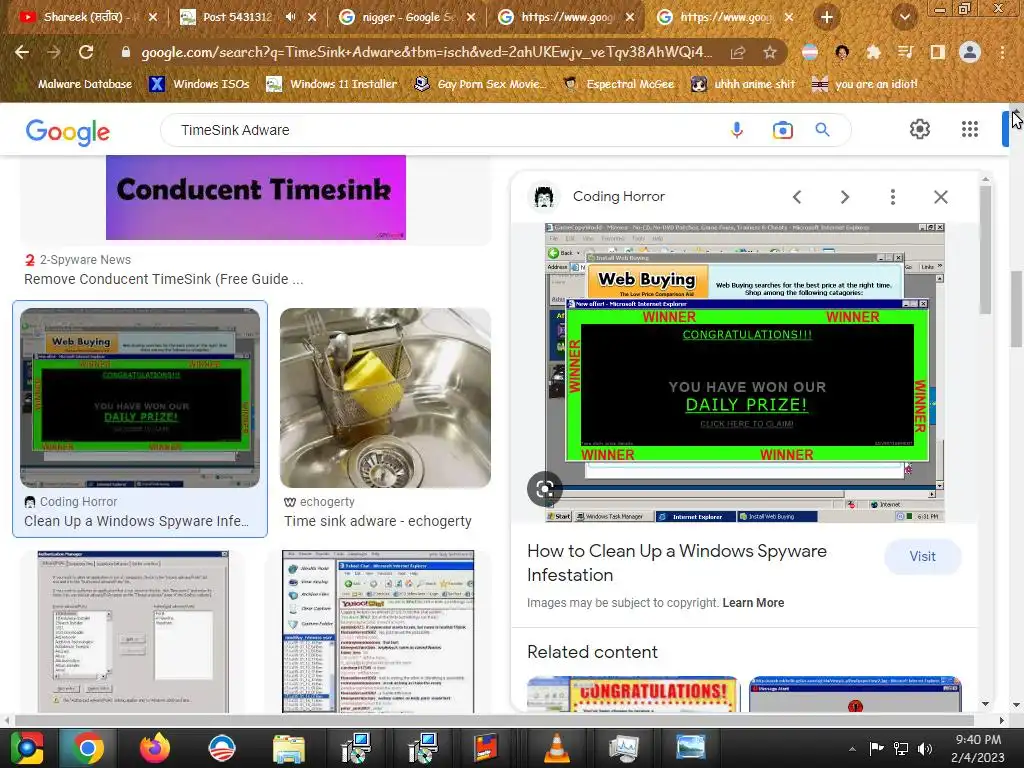Open clock showing 9:40 PM
This screenshot has width=1024, height=768.
point(978,748)
